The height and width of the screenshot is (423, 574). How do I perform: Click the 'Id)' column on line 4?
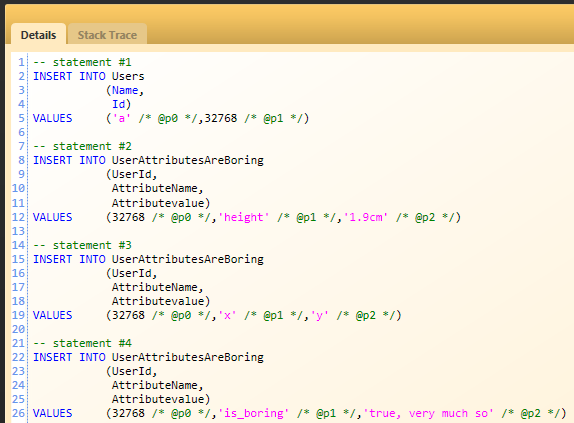[x=121, y=104]
